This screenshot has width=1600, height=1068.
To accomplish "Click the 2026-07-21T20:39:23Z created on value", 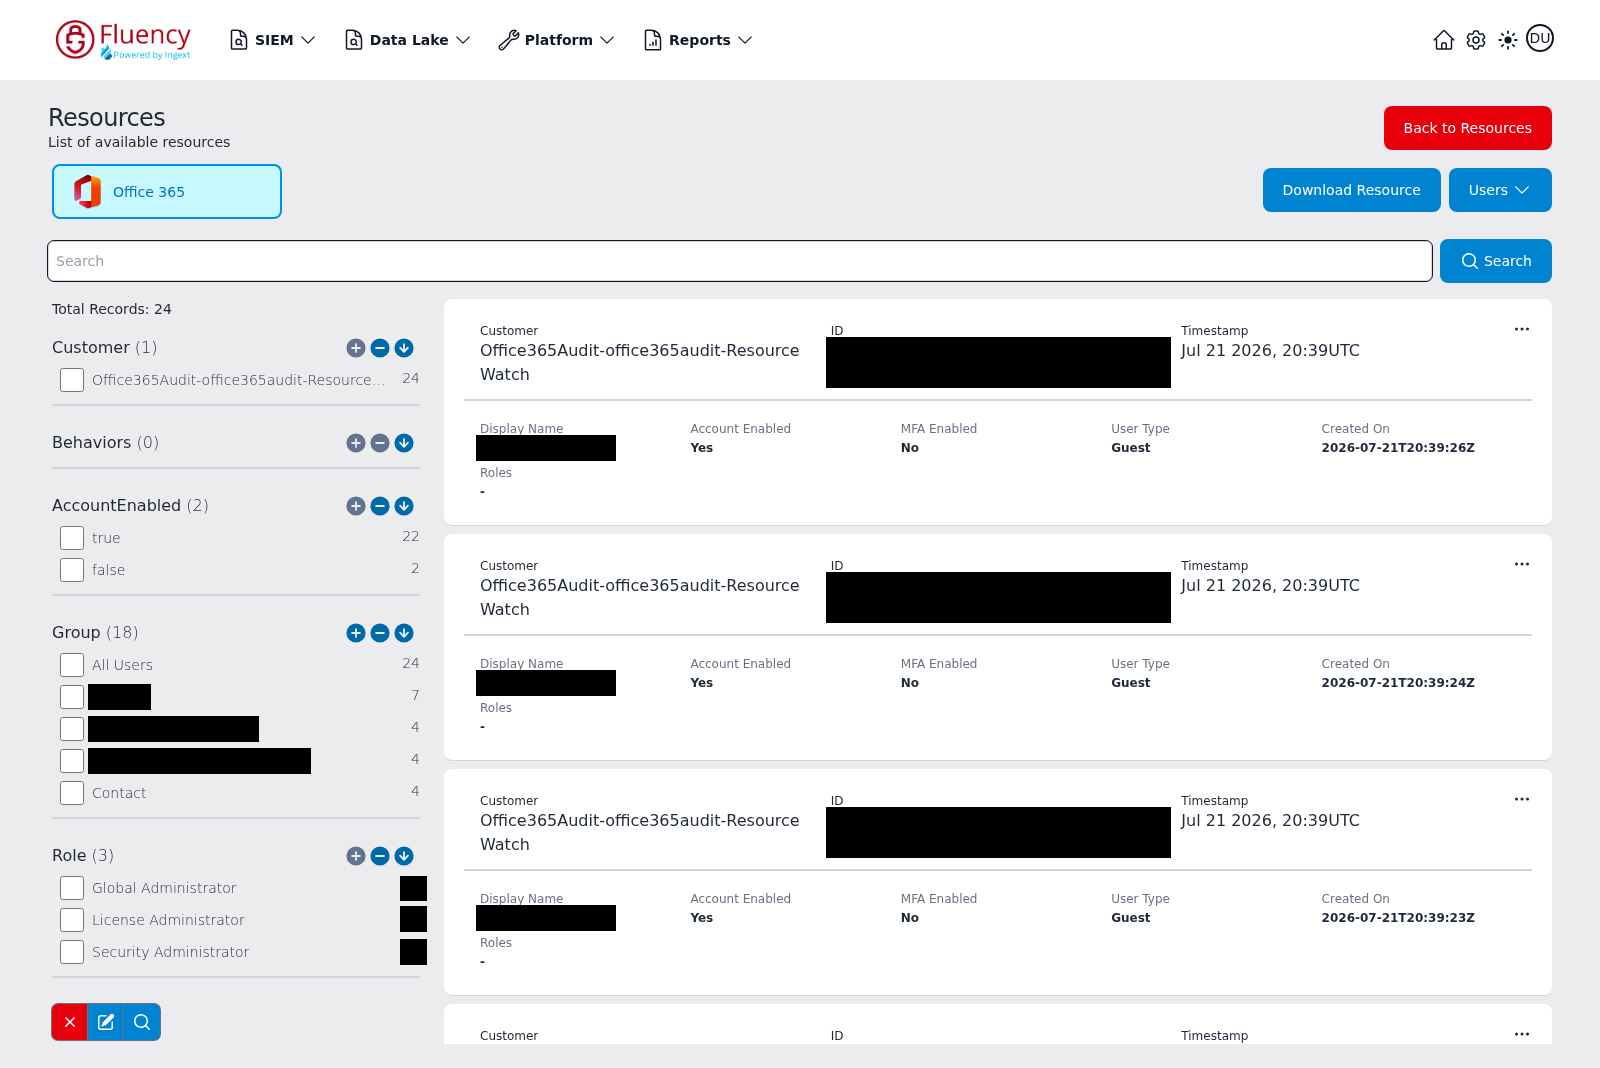I will click(1398, 918).
